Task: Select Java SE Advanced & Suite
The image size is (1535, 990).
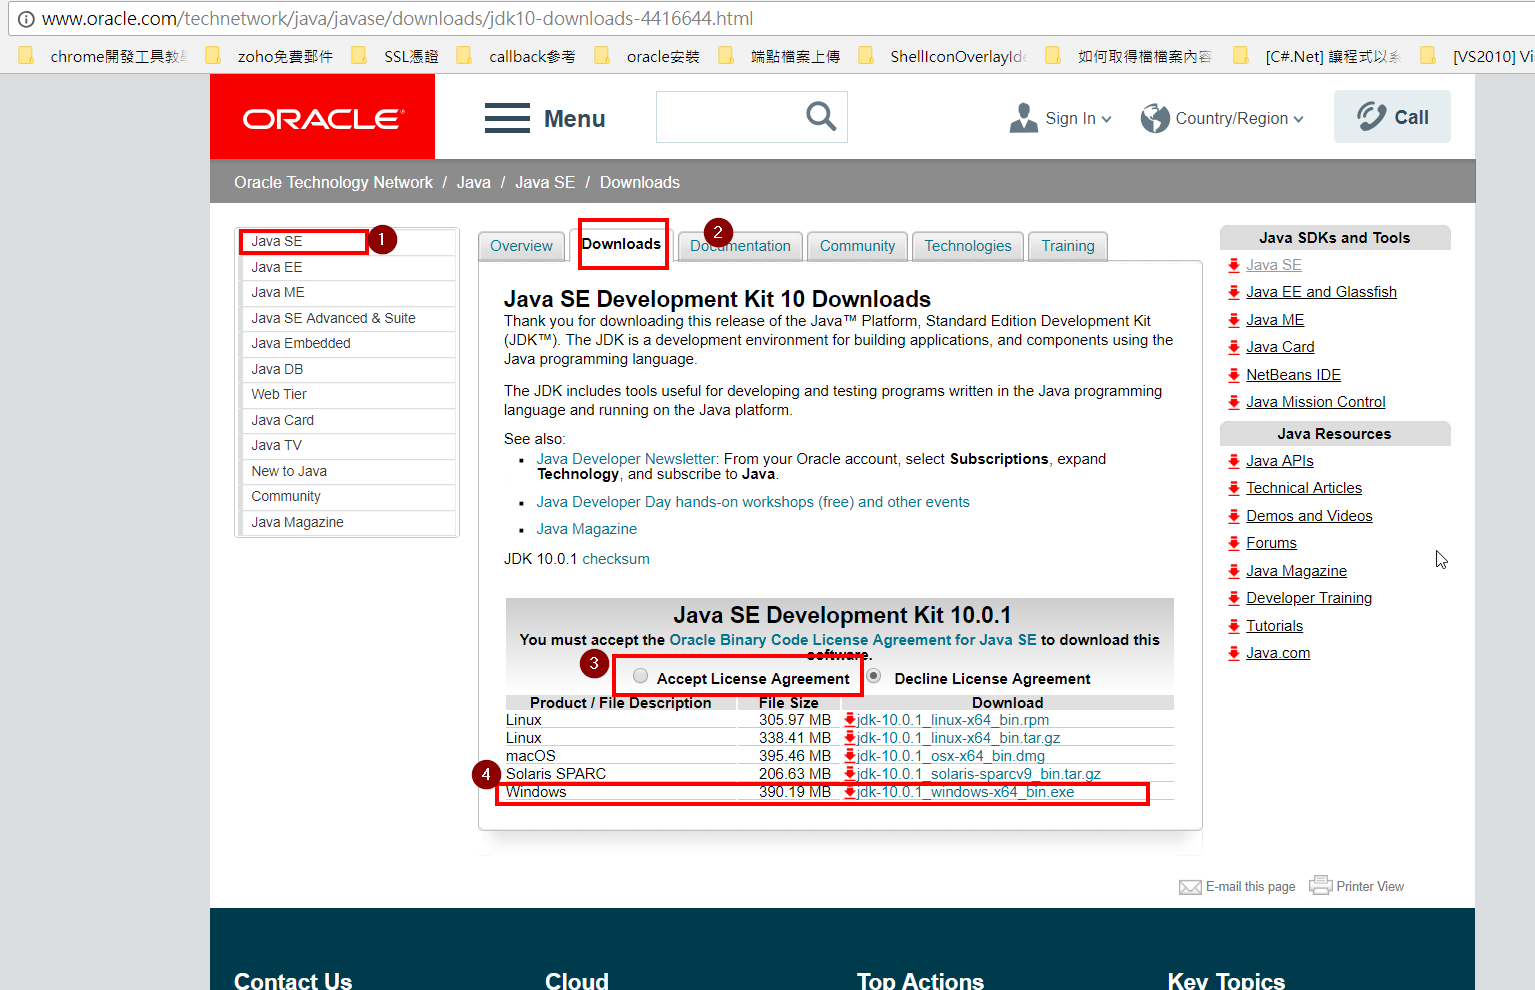Action: click(347, 318)
